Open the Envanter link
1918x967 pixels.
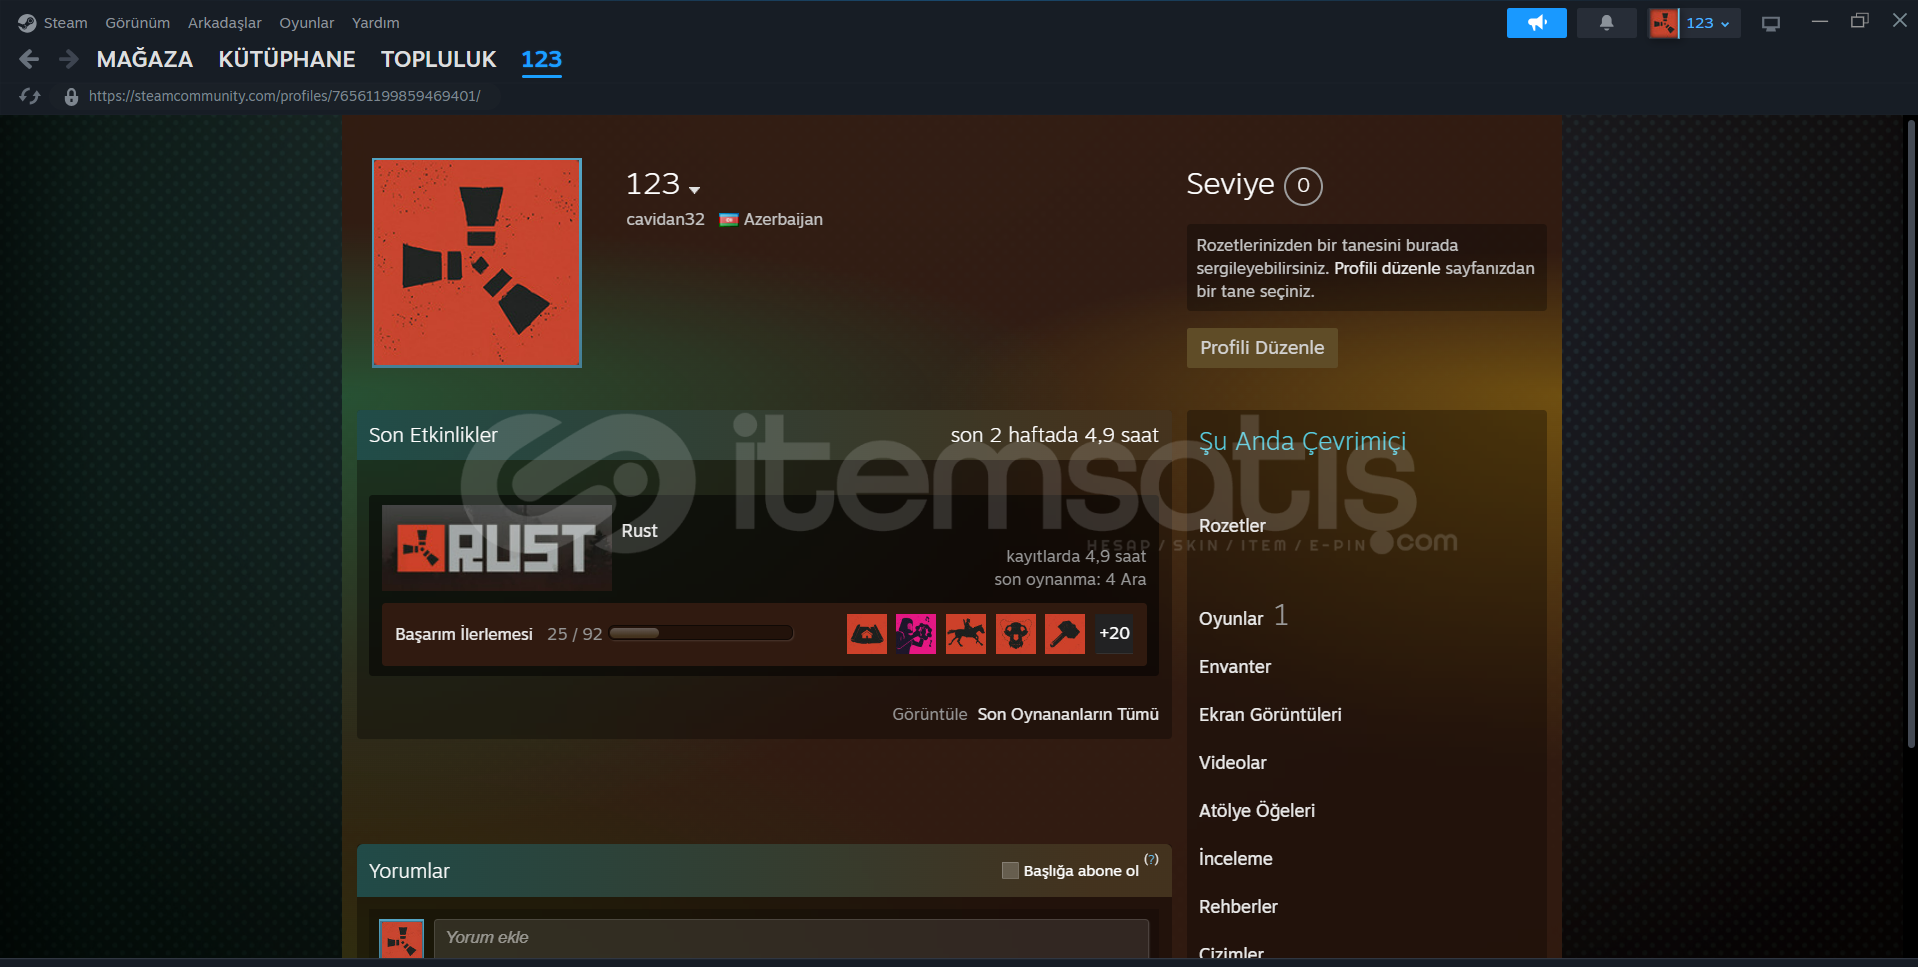coord(1235,667)
